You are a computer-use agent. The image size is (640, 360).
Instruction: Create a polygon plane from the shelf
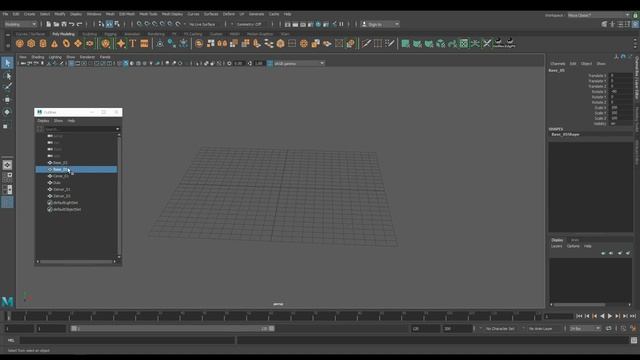[x=78, y=43]
